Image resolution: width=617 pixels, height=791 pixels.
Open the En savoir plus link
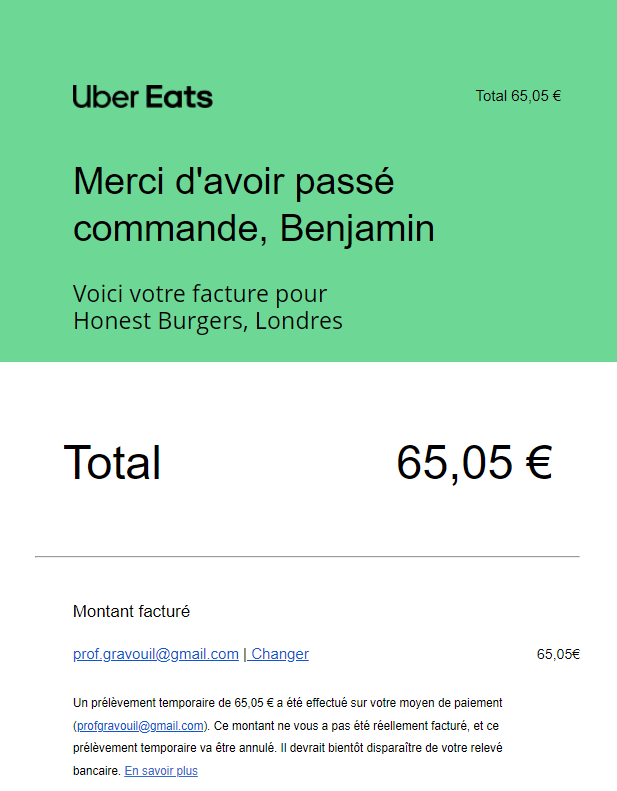click(161, 771)
